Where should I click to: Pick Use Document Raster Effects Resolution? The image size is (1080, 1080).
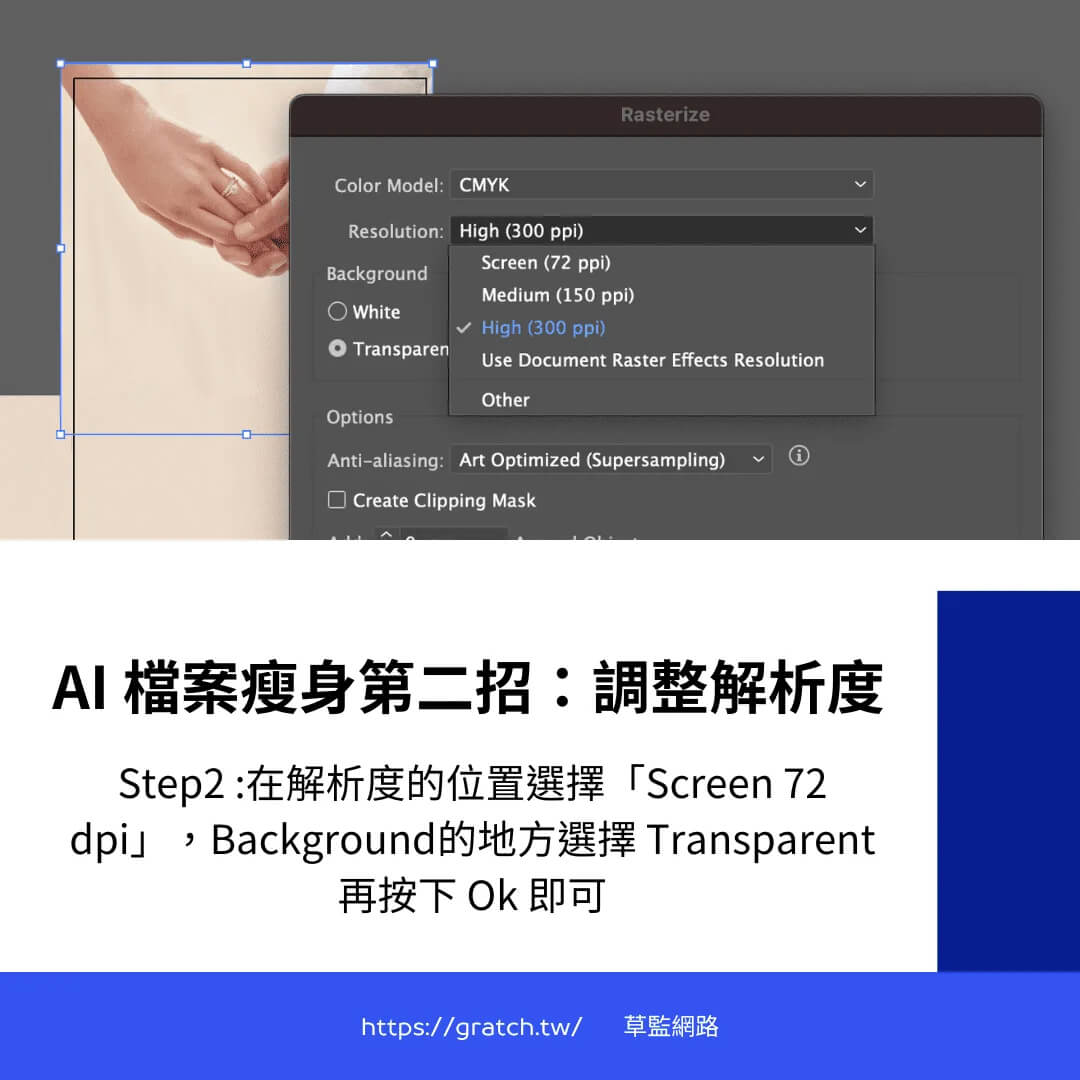click(x=653, y=360)
